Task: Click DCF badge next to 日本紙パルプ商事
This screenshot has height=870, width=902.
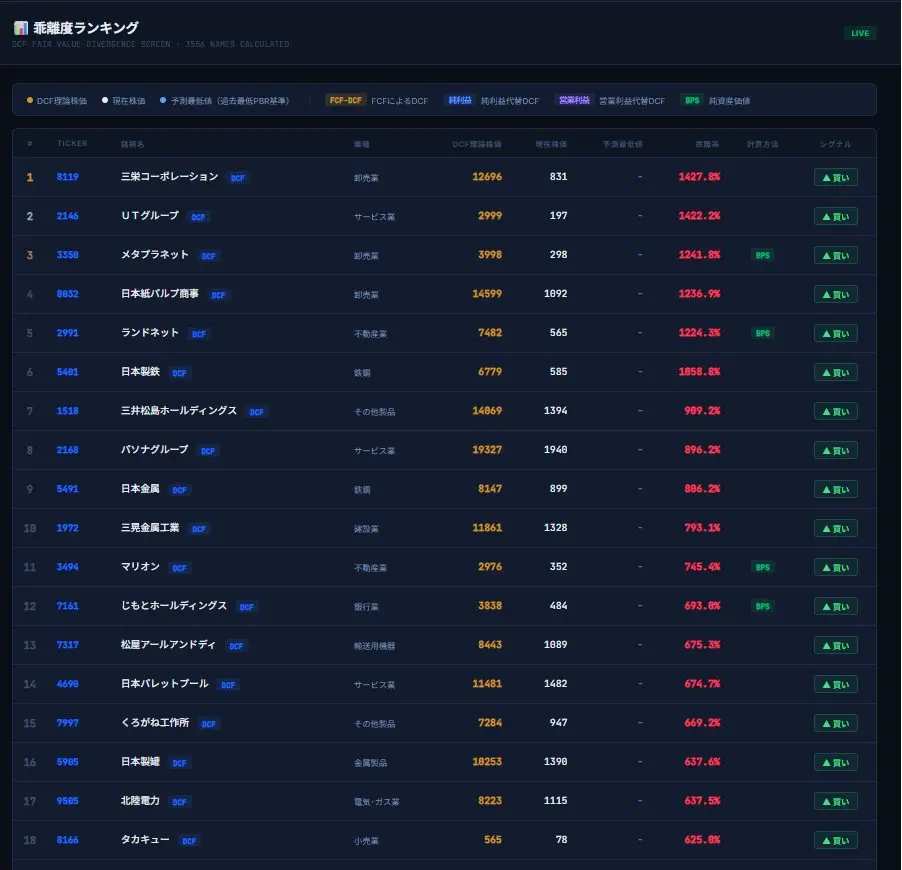Action: 218,295
